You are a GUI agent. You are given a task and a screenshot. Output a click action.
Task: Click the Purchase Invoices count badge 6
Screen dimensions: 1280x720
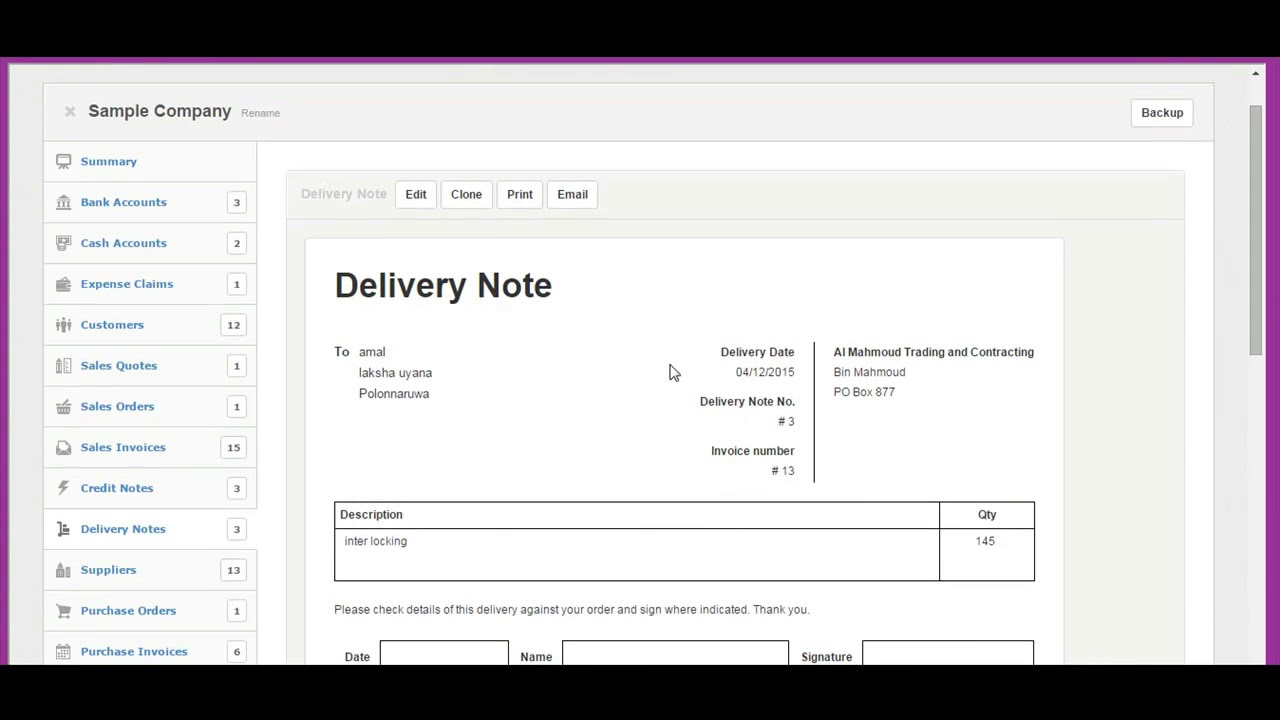[x=237, y=652]
